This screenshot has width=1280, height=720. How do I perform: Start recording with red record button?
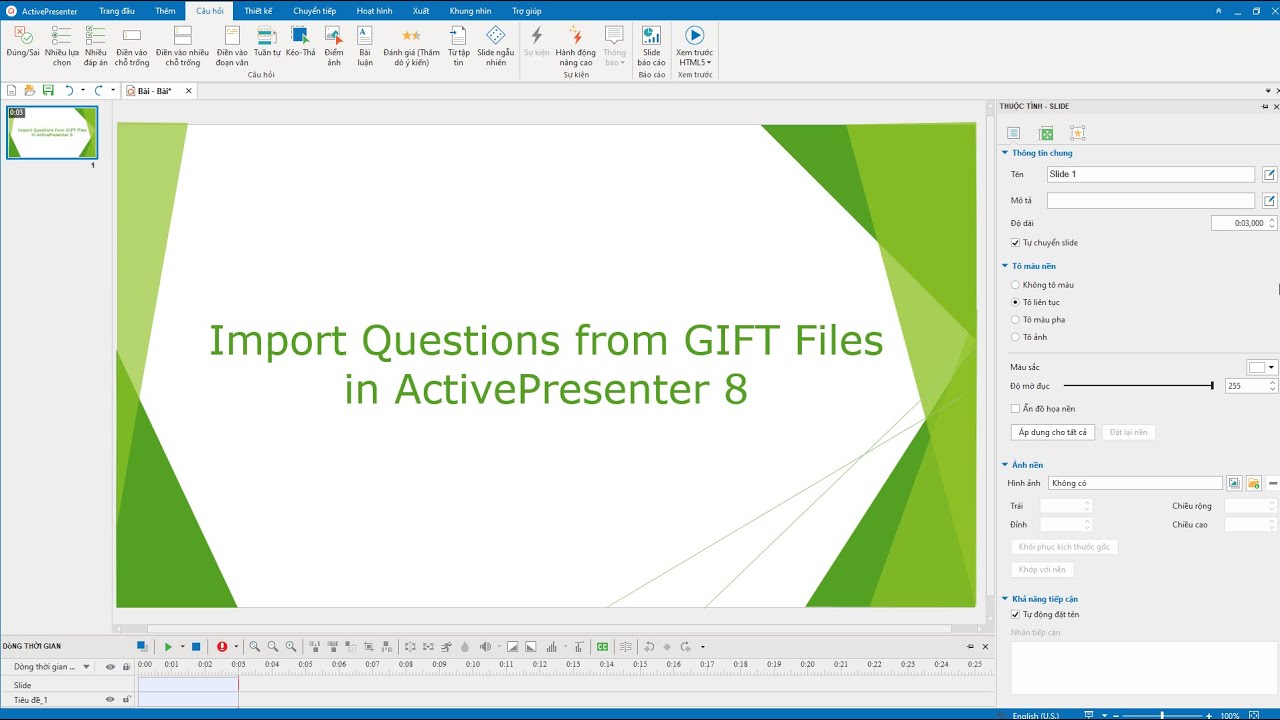(x=222, y=647)
